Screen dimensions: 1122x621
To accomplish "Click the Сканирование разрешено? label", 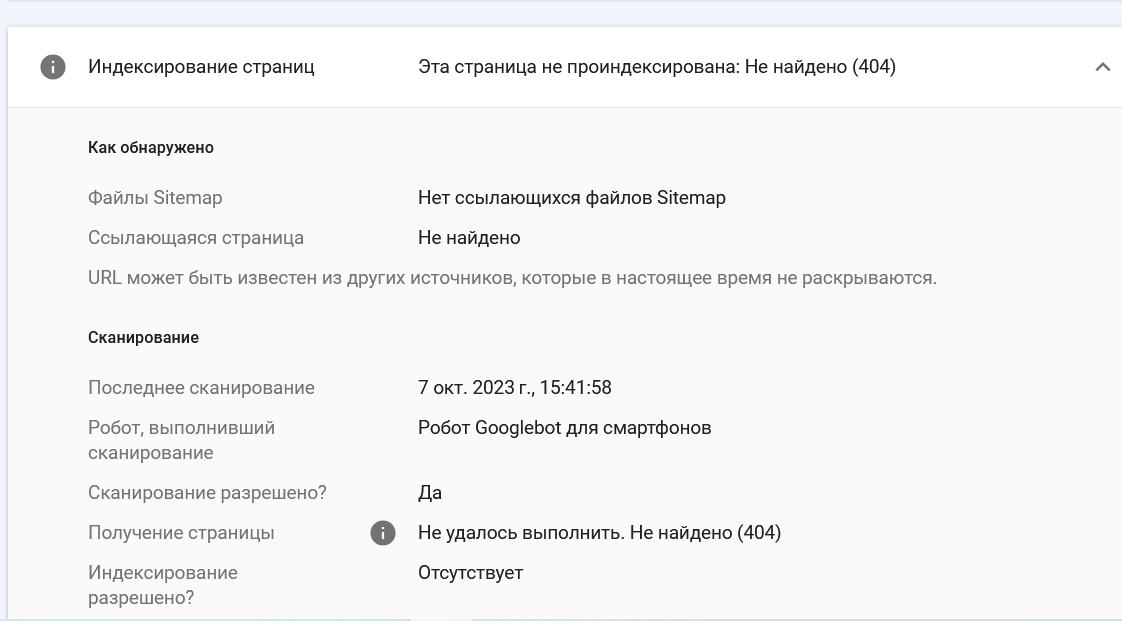I will click(x=207, y=493).
